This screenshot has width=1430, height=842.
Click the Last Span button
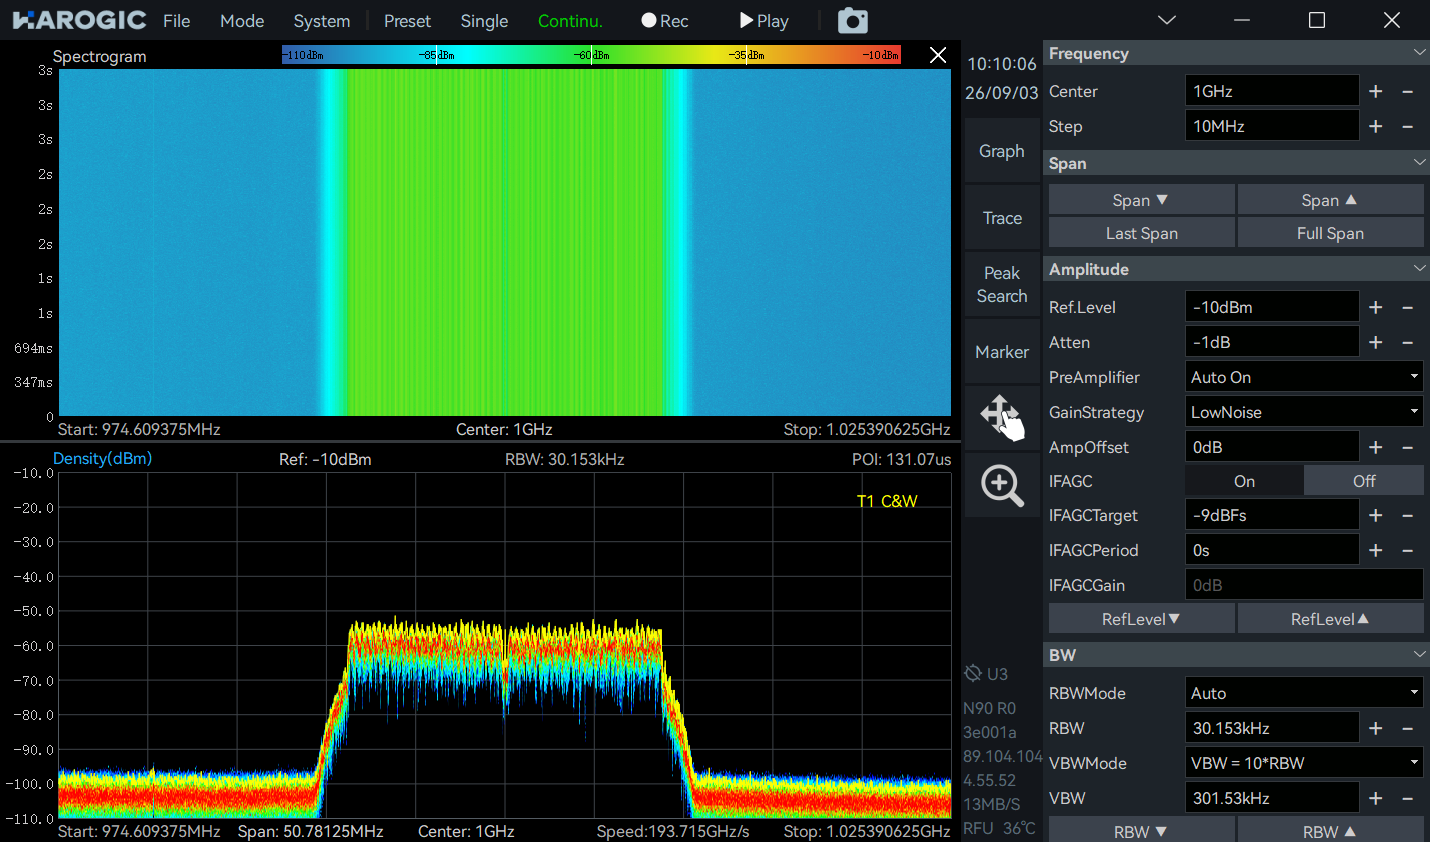point(1141,233)
